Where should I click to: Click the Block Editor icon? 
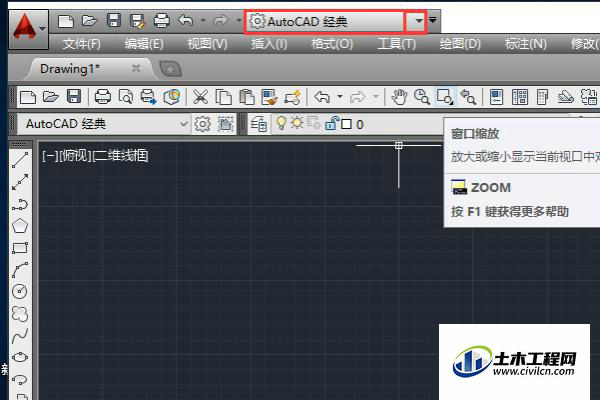point(293,97)
